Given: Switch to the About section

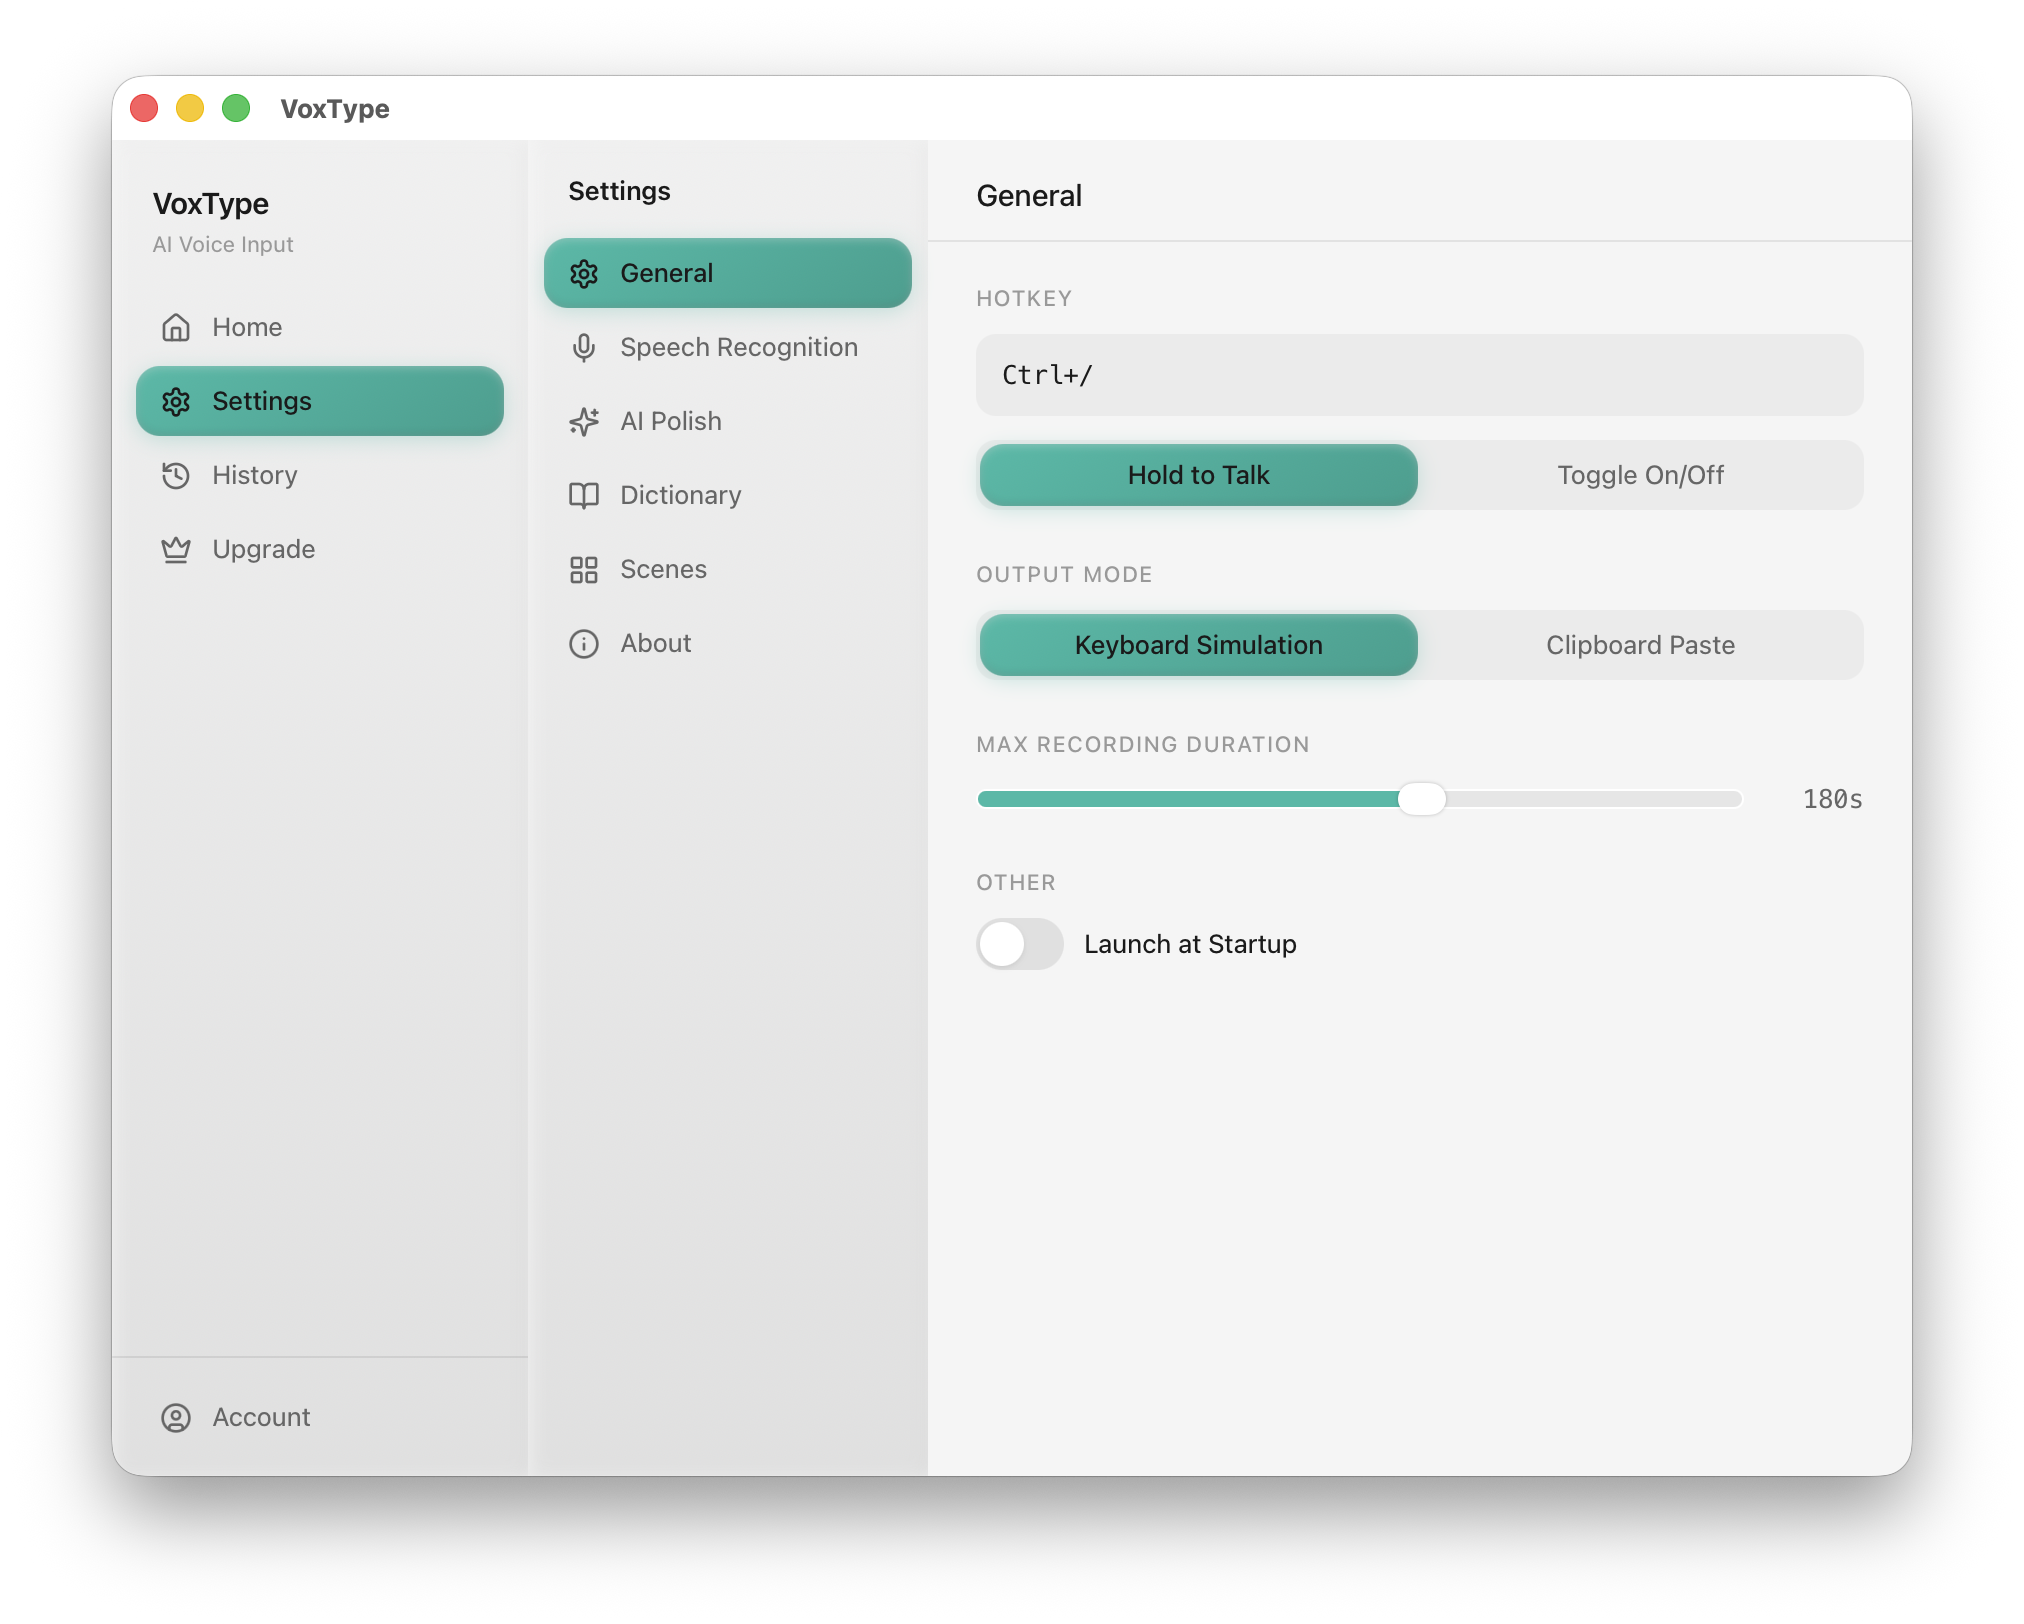Looking at the screenshot, I should click(655, 643).
